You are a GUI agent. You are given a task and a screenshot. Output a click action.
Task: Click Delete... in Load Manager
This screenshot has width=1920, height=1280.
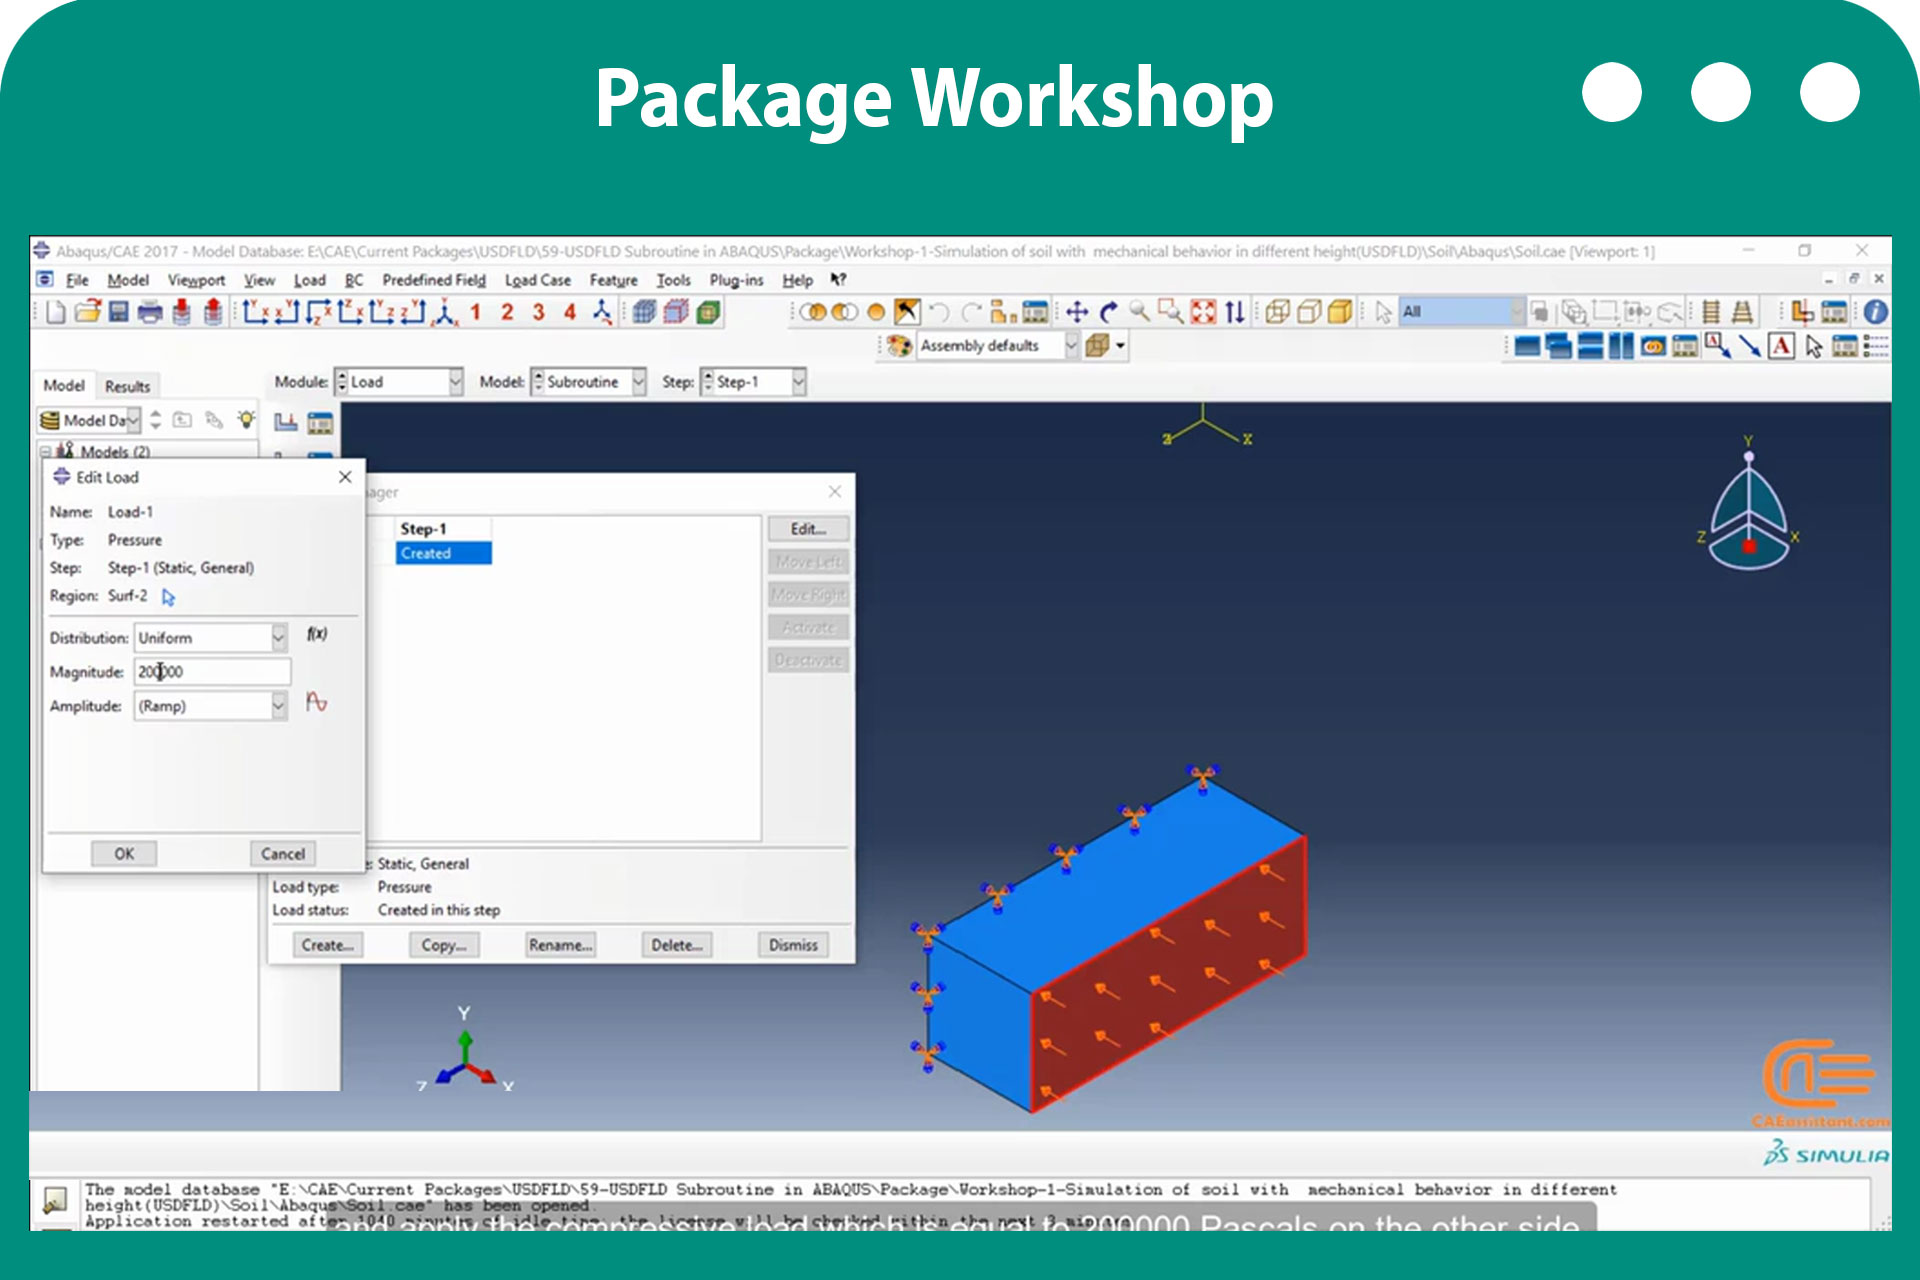(677, 945)
